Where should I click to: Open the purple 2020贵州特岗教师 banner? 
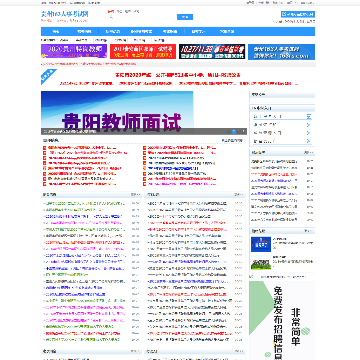74,51
